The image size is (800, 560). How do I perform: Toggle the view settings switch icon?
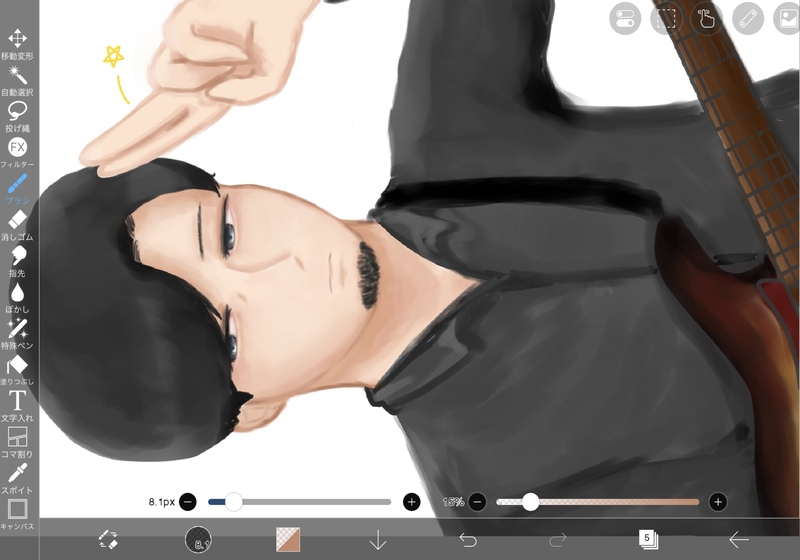click(x=625, y=19)
